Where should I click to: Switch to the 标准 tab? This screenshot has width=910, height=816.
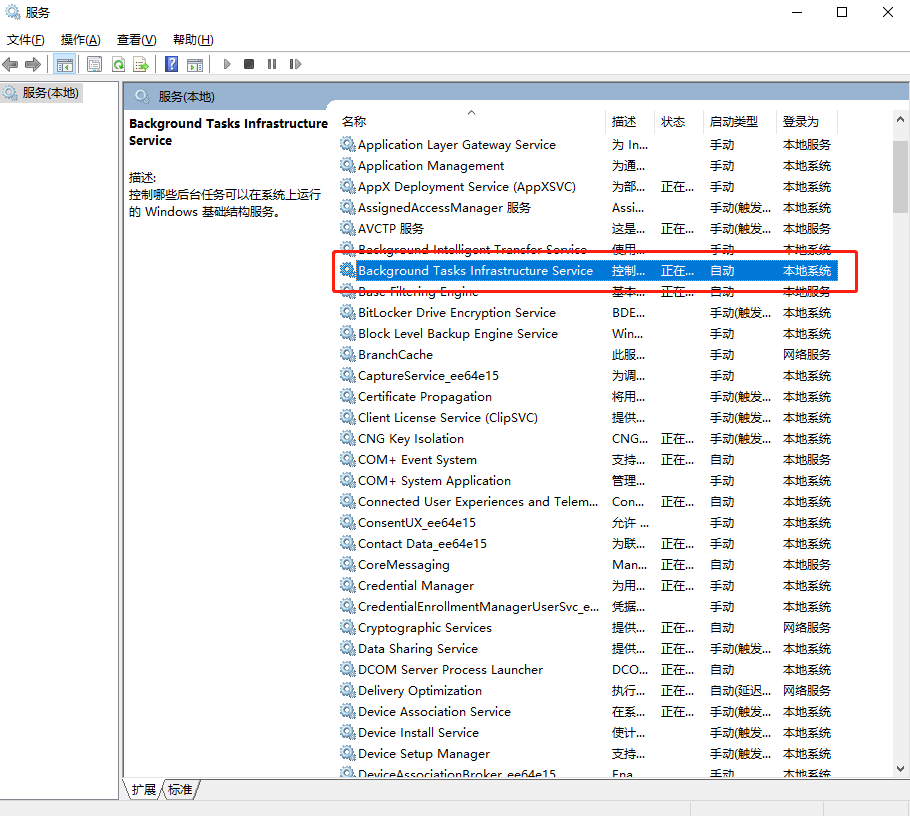point(178,789)
